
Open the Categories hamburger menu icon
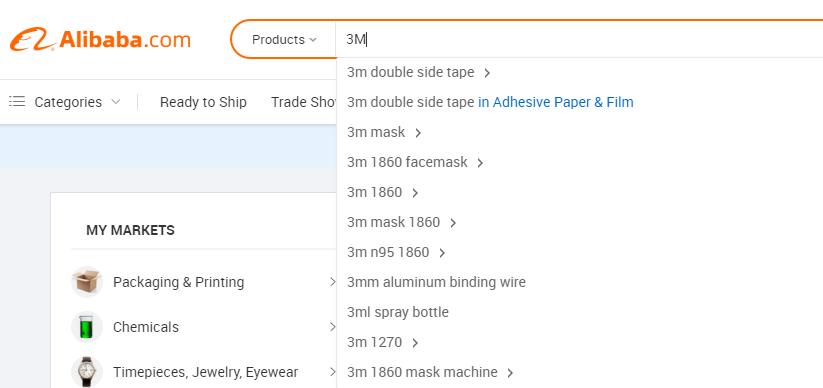tap(17, 101)
